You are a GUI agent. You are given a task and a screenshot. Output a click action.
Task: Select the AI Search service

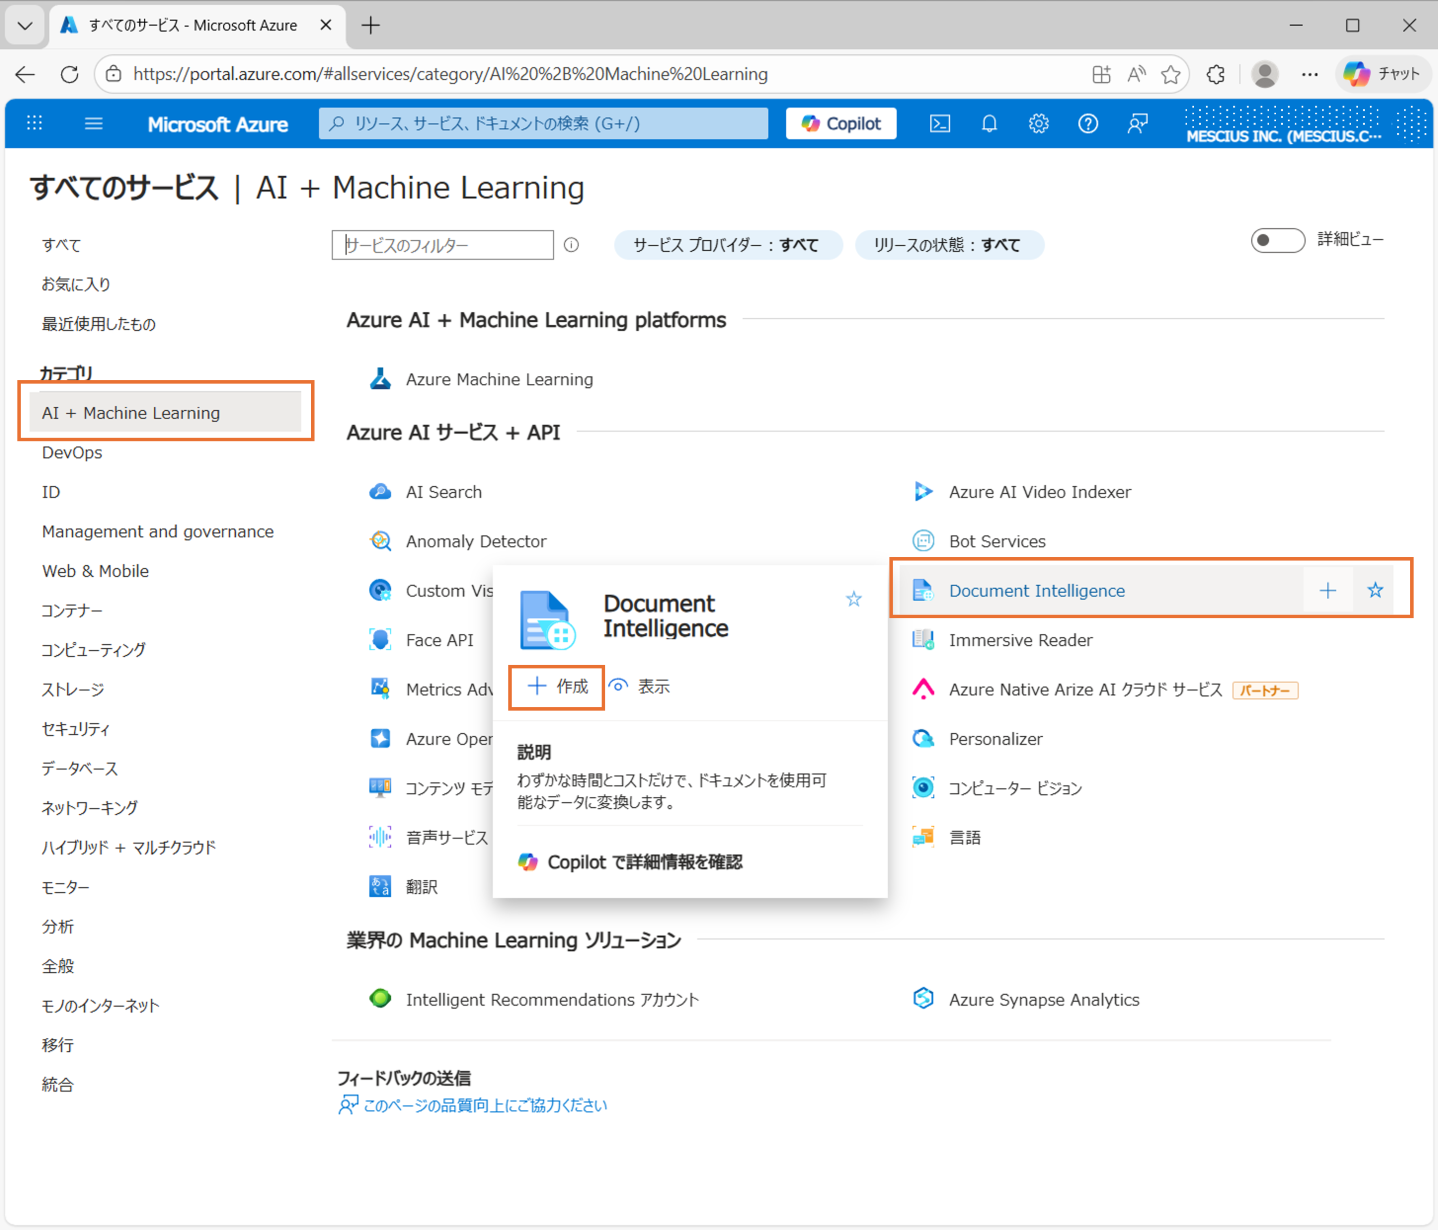point(443,491)
